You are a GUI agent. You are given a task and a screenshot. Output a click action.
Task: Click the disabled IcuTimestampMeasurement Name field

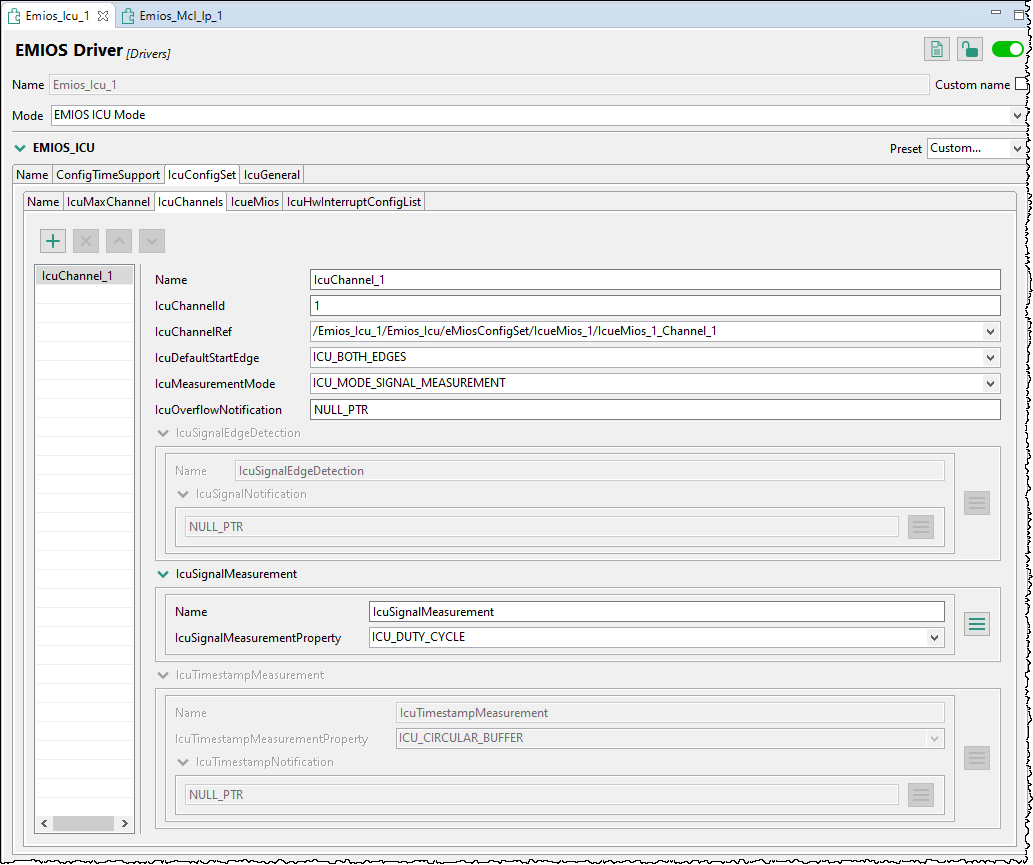(x=670, y=713)
